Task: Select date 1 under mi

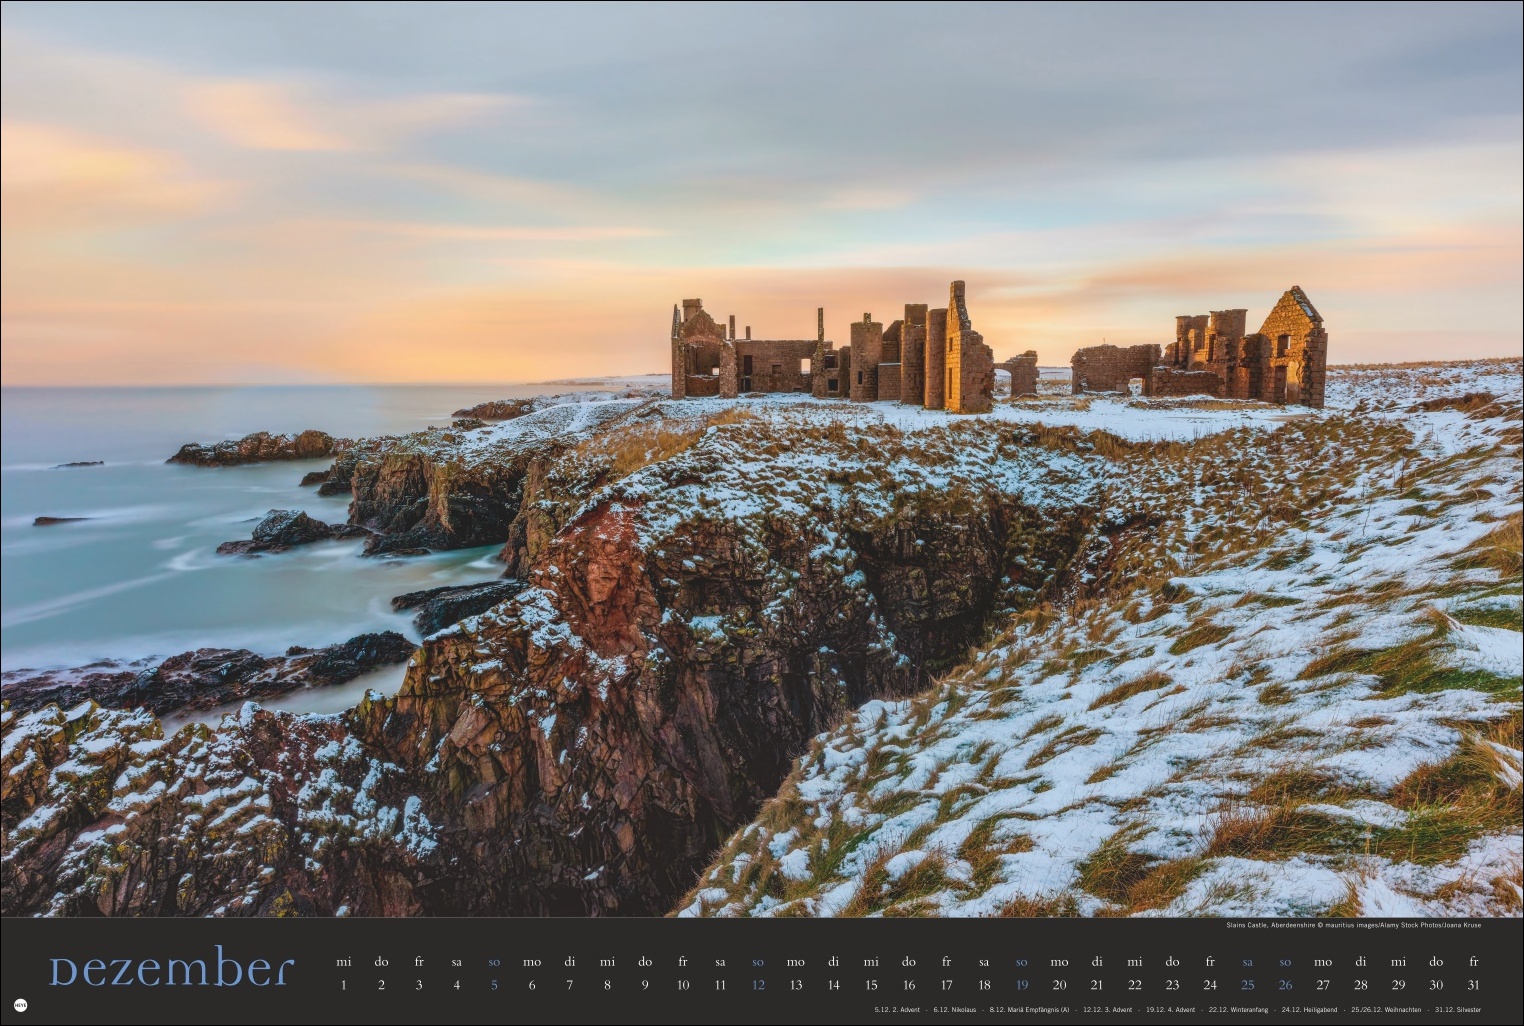Action: [x=344, y=985]
